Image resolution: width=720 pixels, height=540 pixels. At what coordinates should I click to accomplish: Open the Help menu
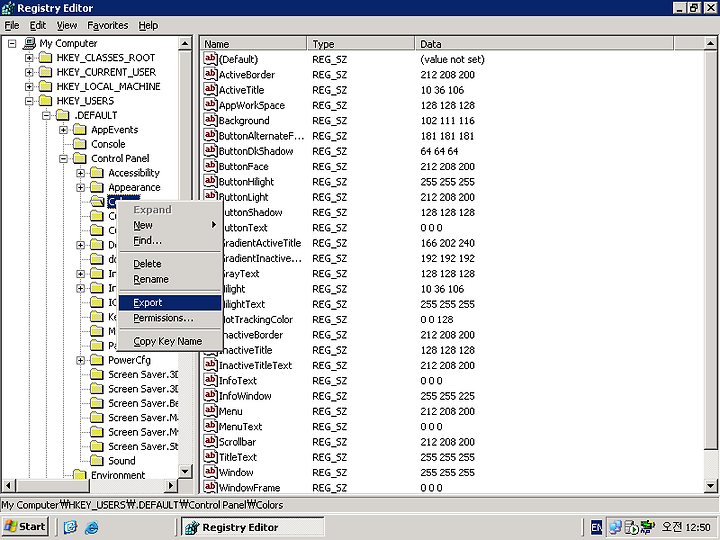coord(148,25)
